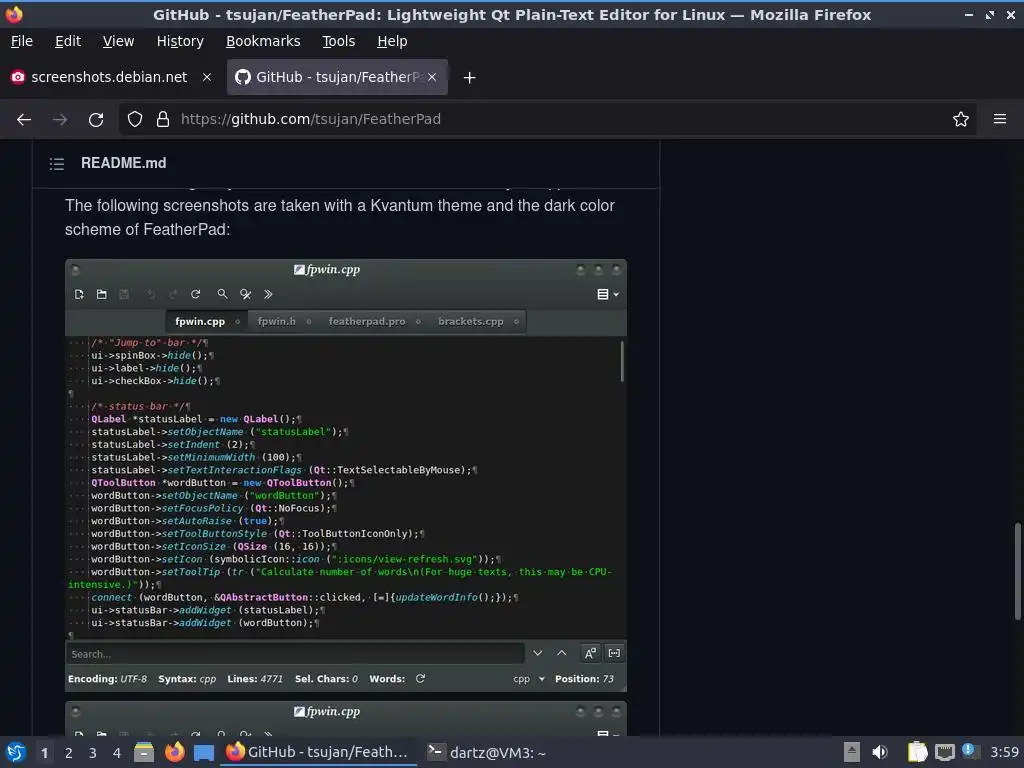Reload the current GitHub page

click(x=96, y=120)
